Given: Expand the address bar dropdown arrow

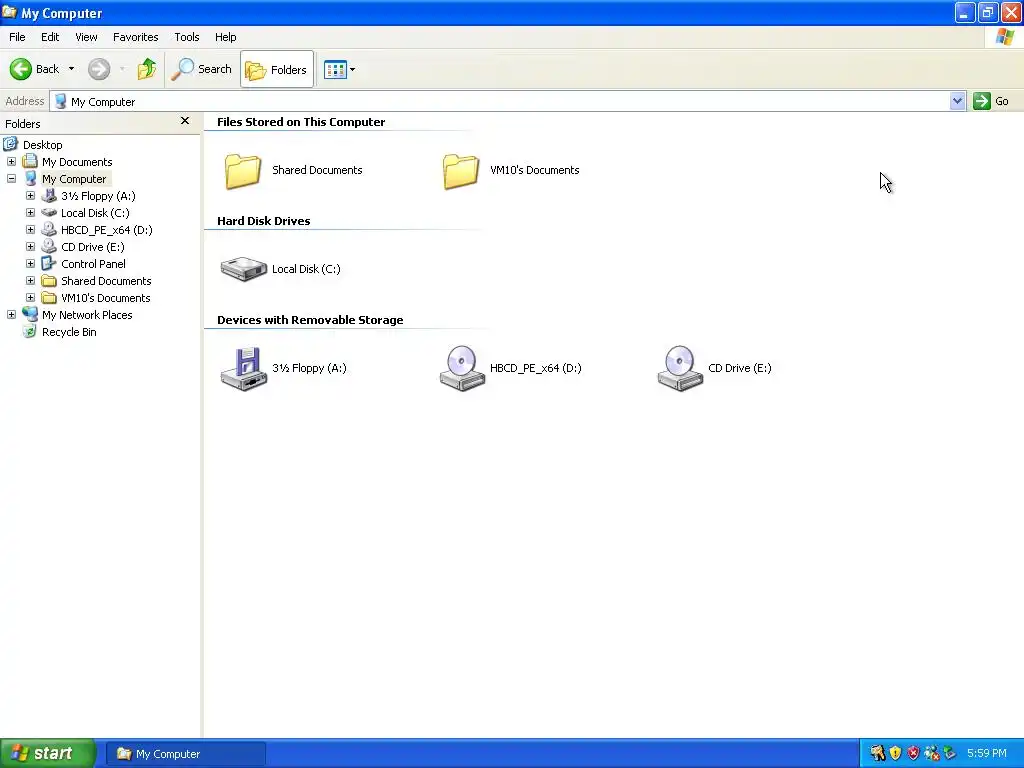Looking at the screenshot, I should [957, 101].
